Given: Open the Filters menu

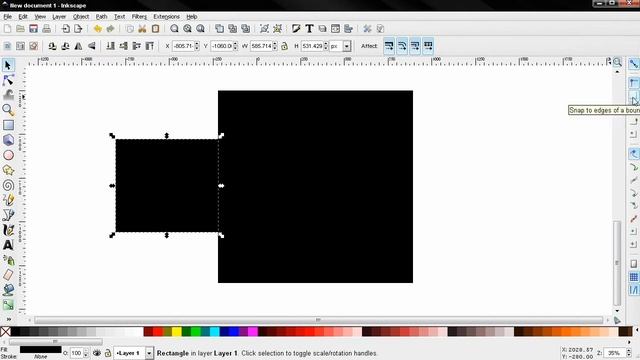Looking at the screenshot, I should (x=139, y=17).
